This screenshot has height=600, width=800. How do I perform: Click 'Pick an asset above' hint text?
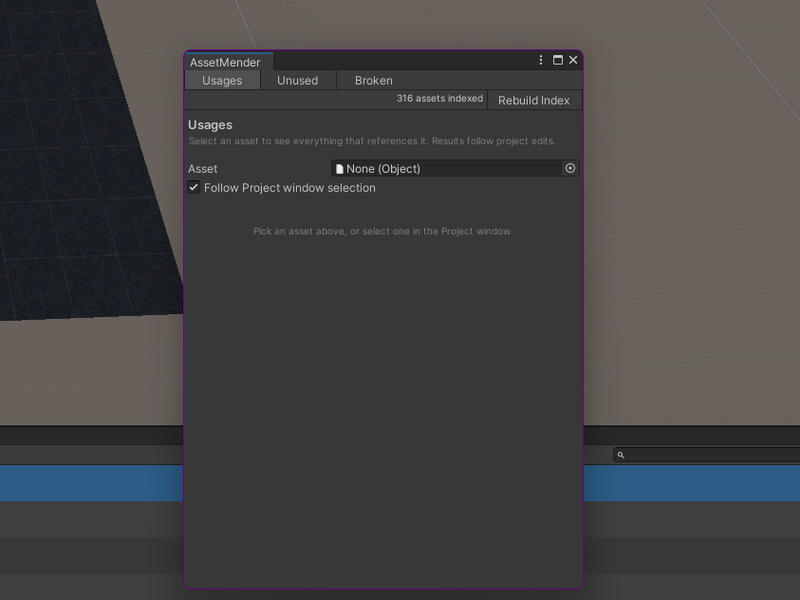pos(383,231)
